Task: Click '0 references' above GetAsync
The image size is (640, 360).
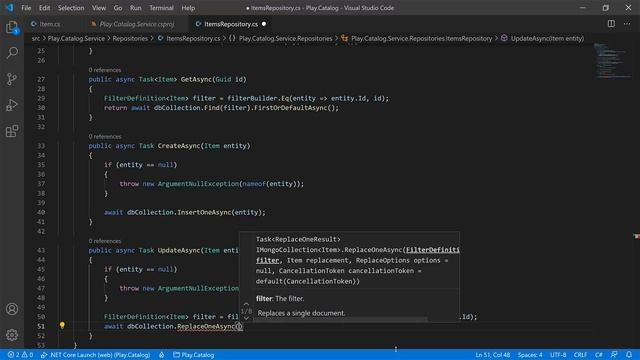Action: (x=104, y=70)
